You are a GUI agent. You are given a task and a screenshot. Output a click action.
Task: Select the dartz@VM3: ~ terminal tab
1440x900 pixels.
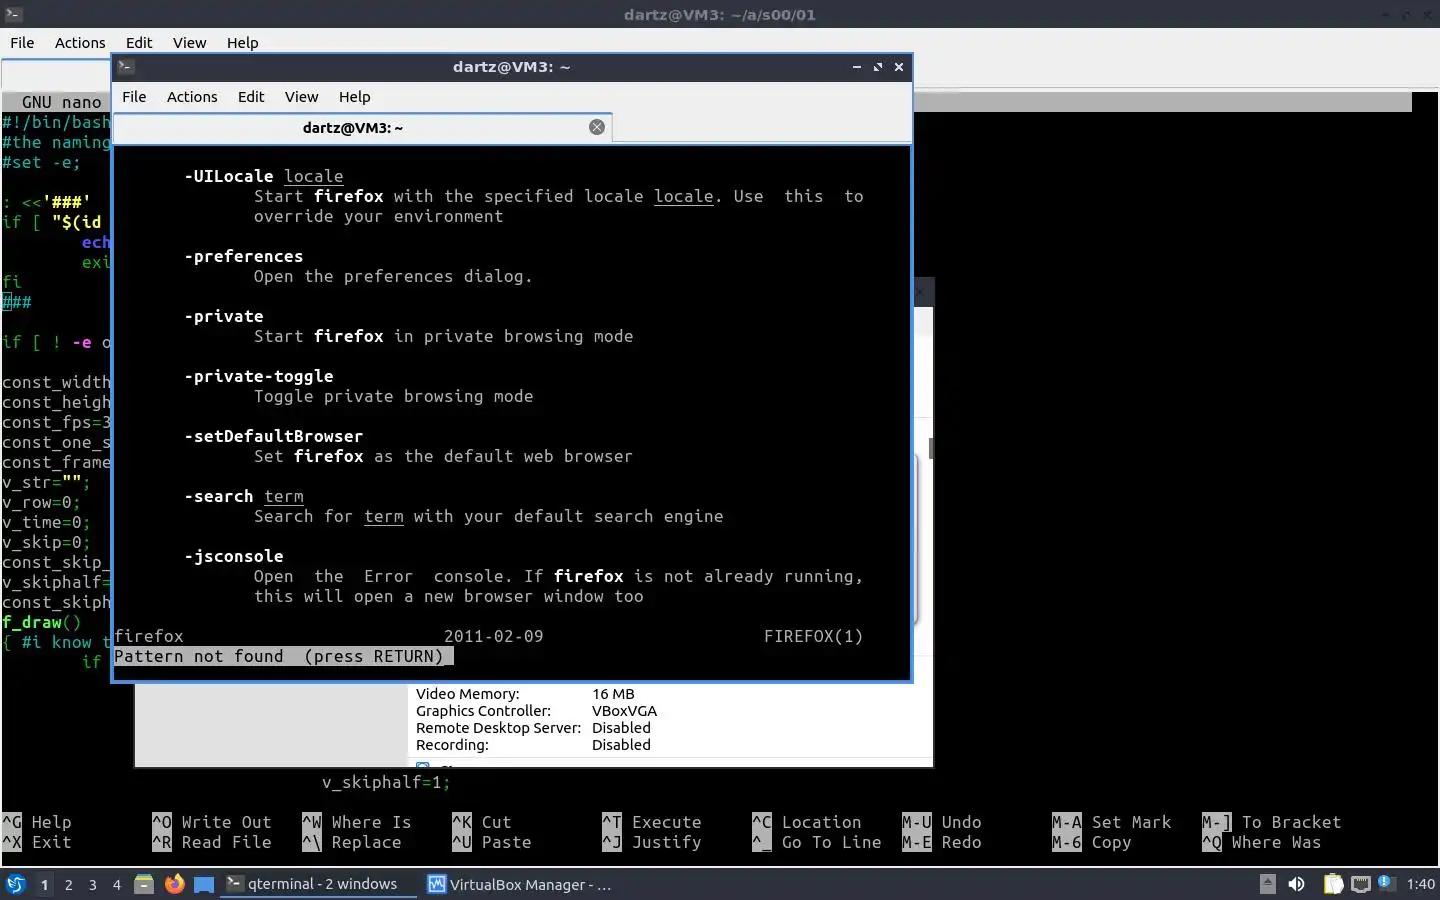(362, 127)
